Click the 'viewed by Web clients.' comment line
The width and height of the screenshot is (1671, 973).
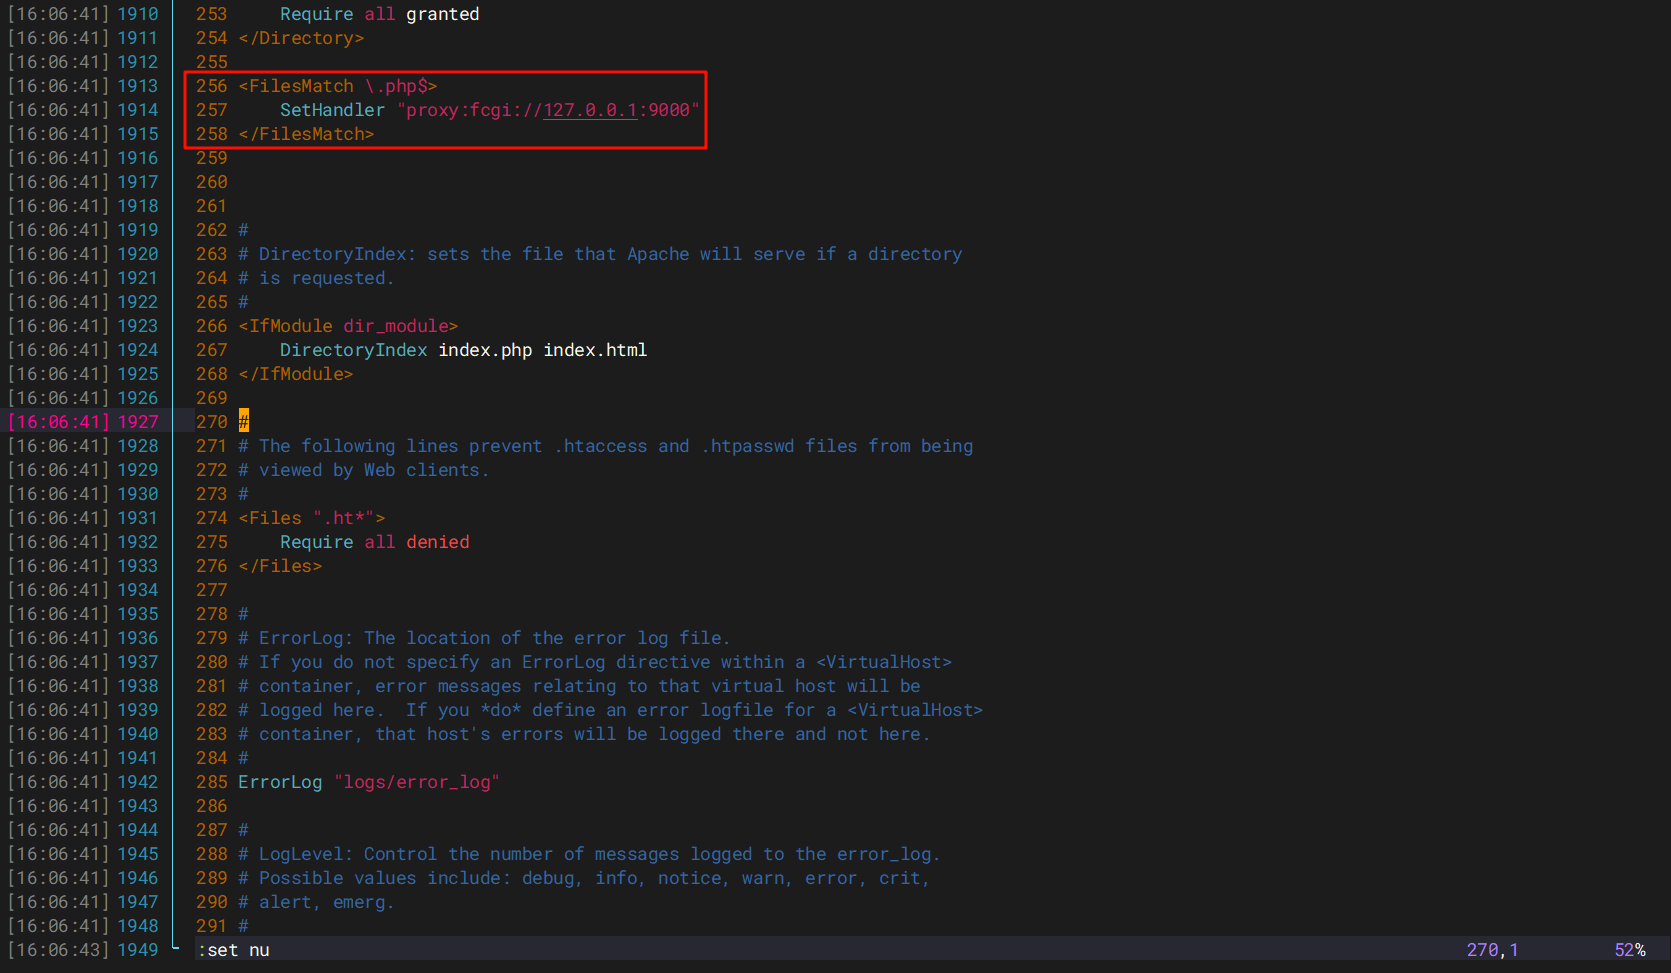(364, 470)
